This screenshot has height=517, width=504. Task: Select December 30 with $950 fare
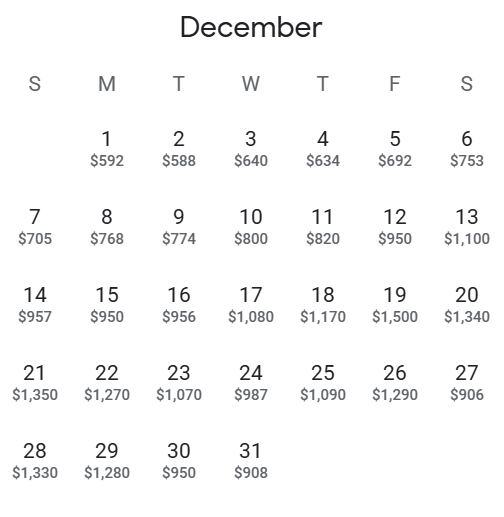click(179, 461)
